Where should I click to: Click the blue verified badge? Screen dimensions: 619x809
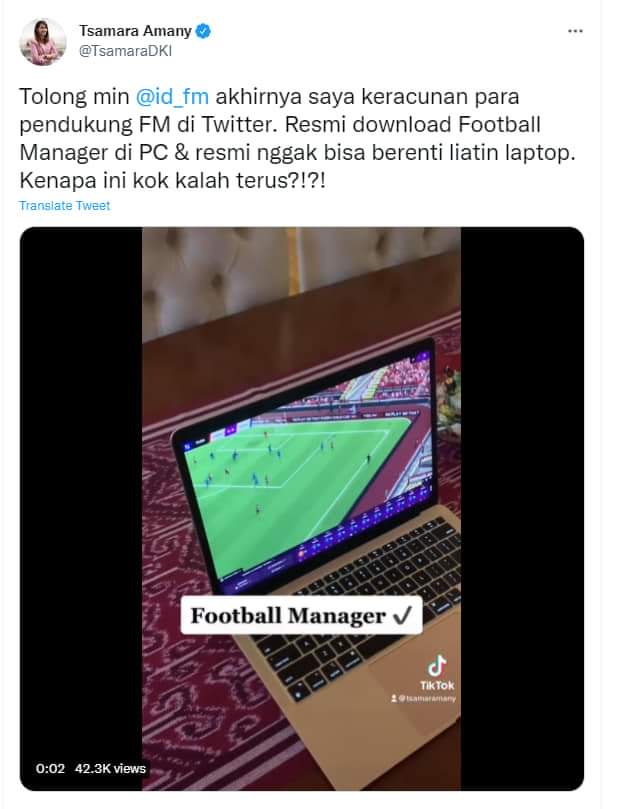203,31
